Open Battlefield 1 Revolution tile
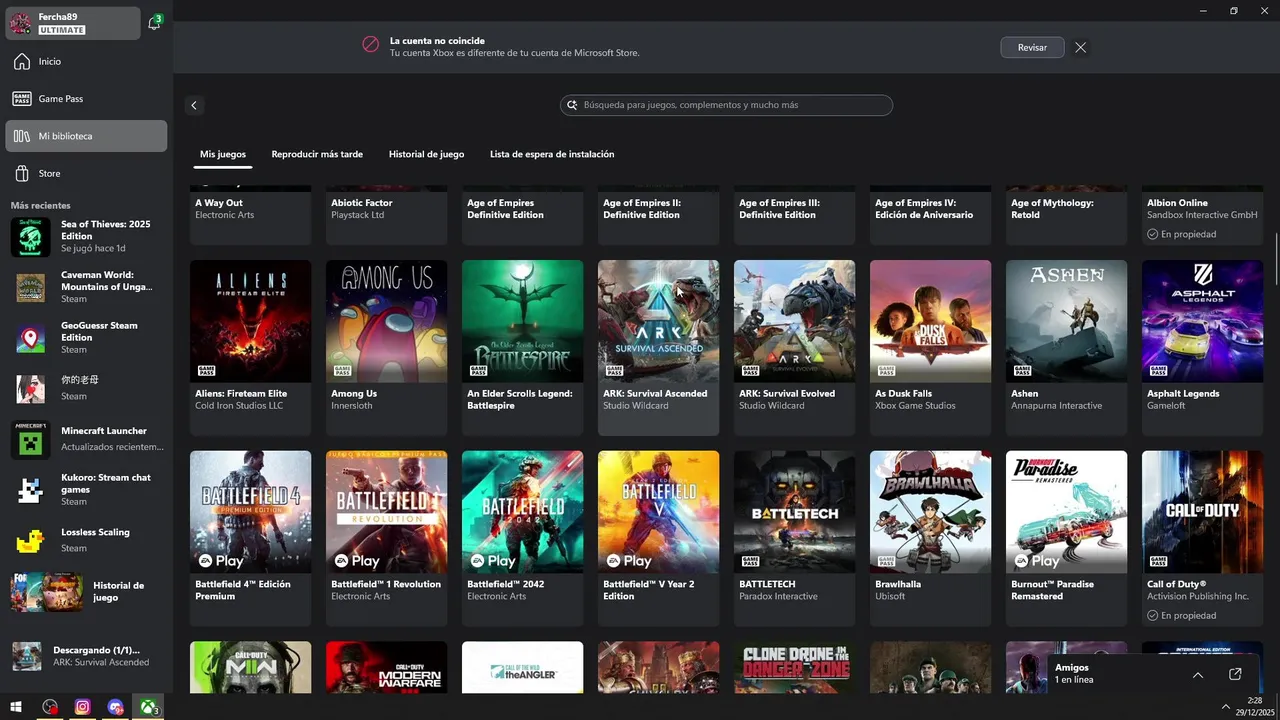This screenshot has height=720, width=1280. [386, 538]
